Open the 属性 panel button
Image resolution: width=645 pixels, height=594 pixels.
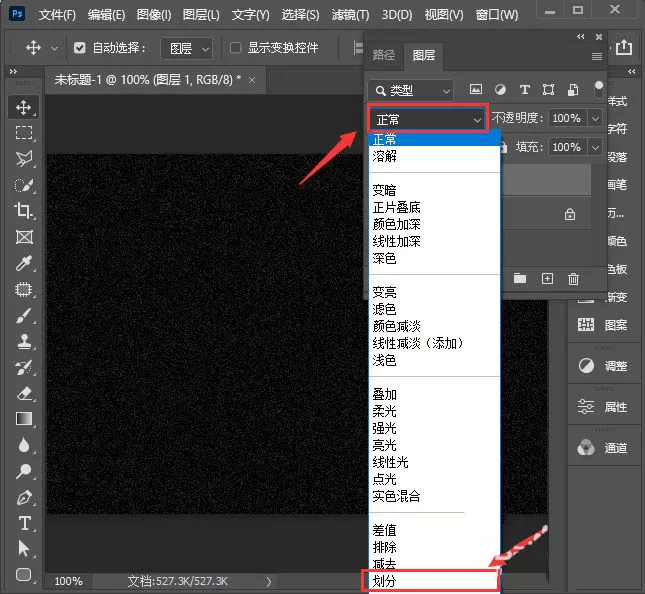(603, 407)
